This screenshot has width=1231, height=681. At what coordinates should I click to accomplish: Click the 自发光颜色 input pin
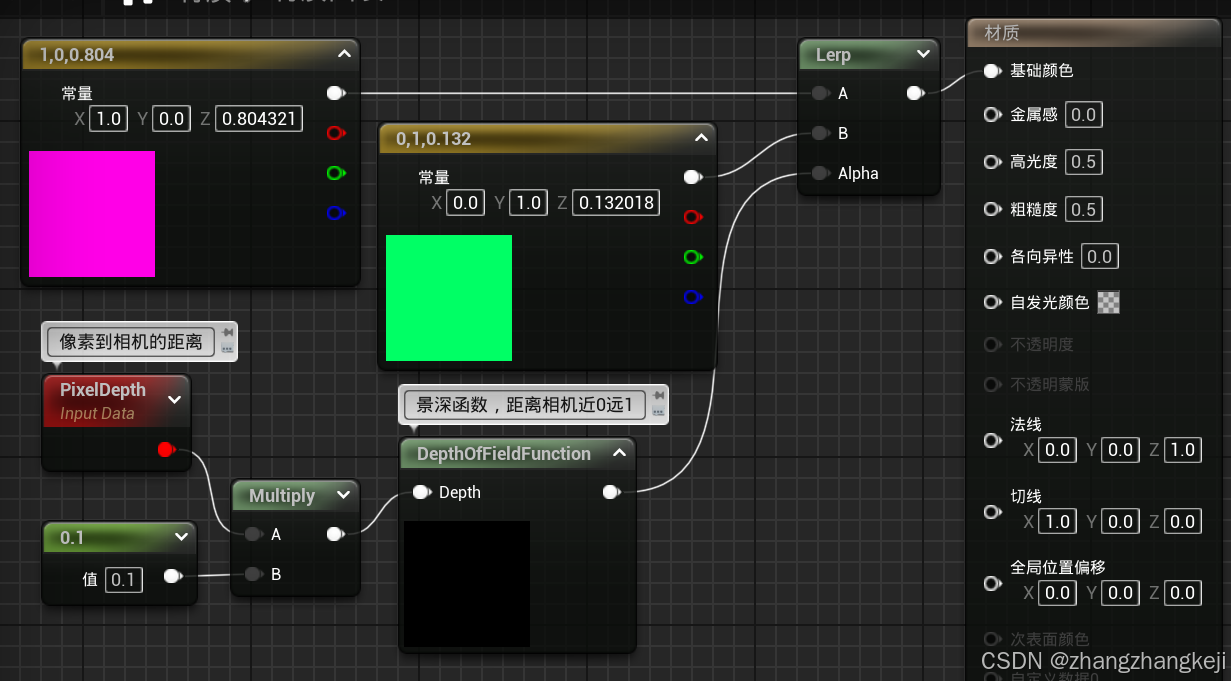[x=992, y=302]
